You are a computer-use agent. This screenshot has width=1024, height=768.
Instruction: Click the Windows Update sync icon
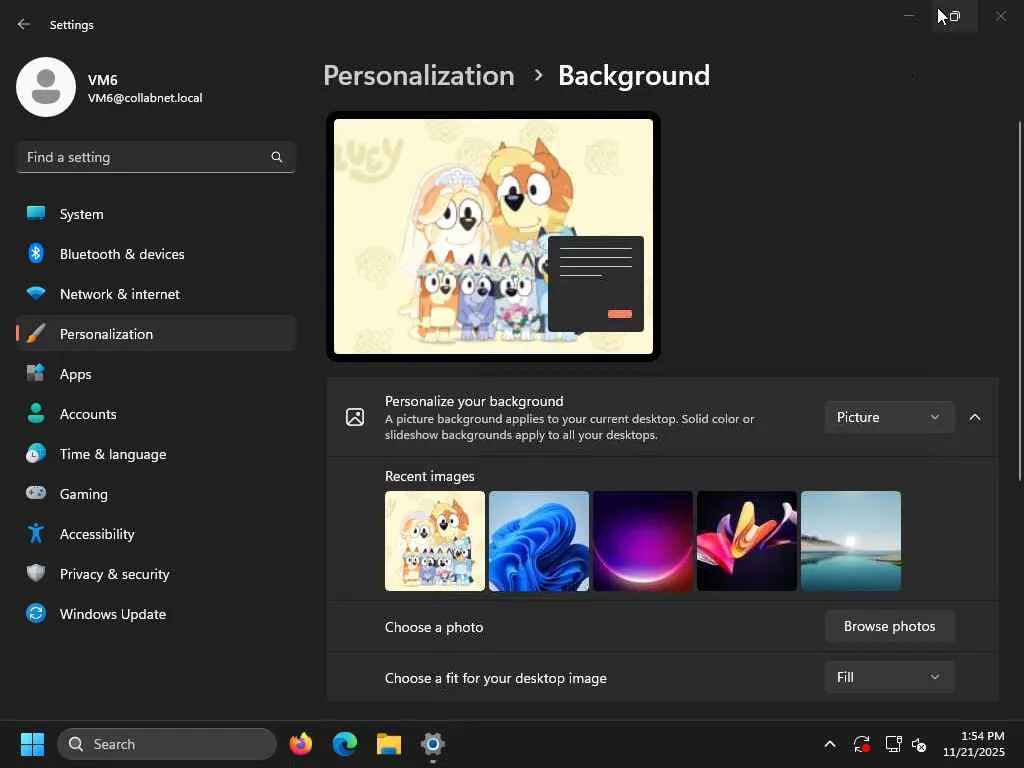click(36, 613)
